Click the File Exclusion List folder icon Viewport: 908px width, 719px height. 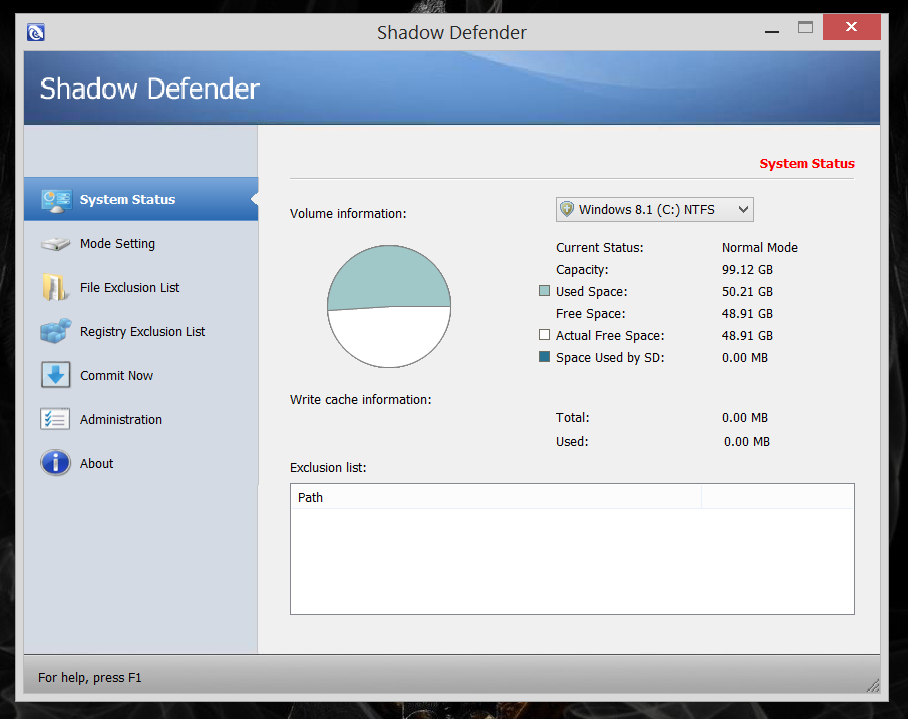click(54, 287)
